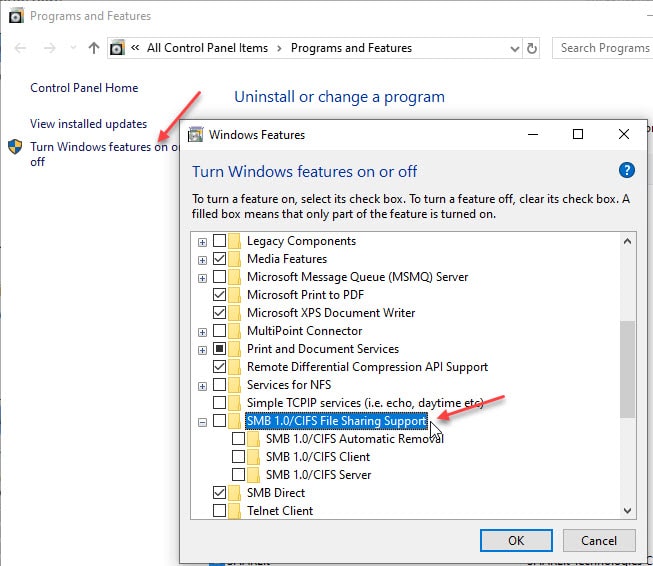
Task: Uncheck the Media Features checkbox
Action: tap(219, 259)
